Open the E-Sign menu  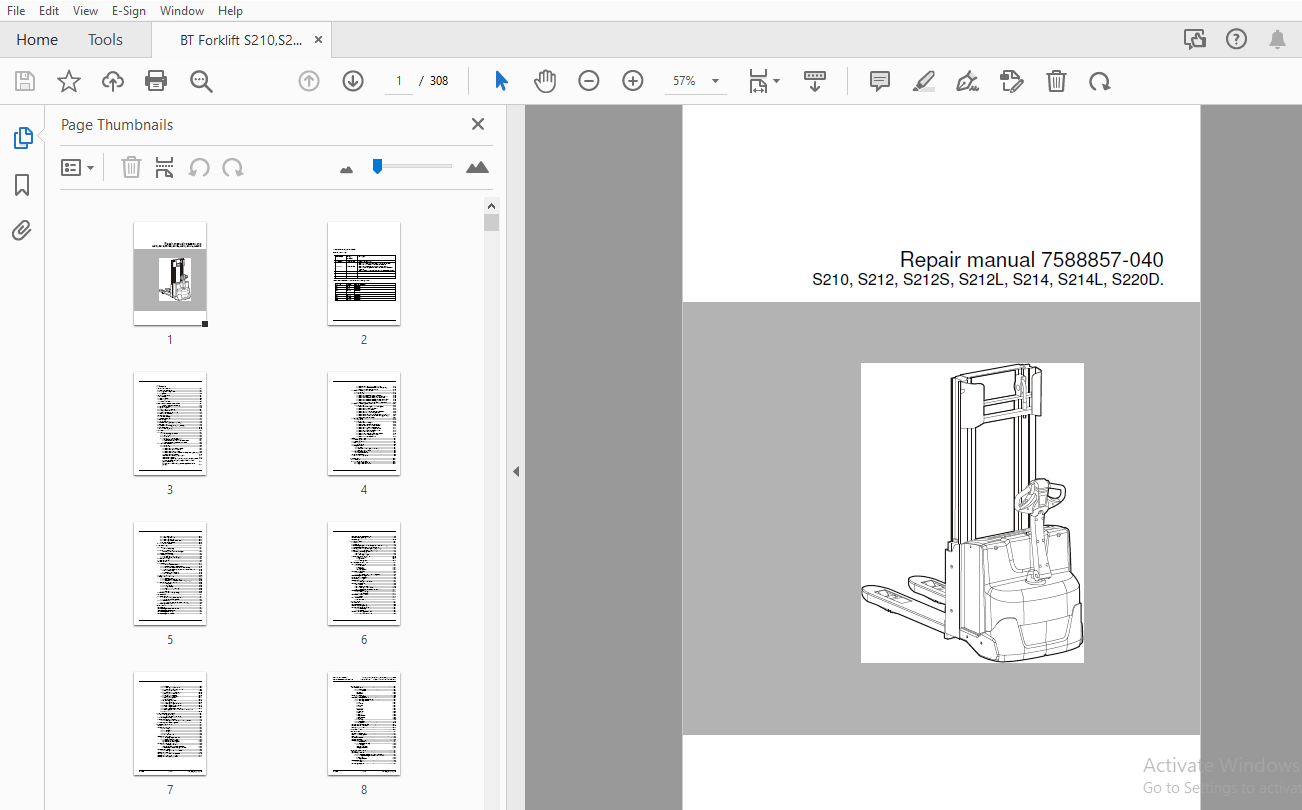coord(128,10)
